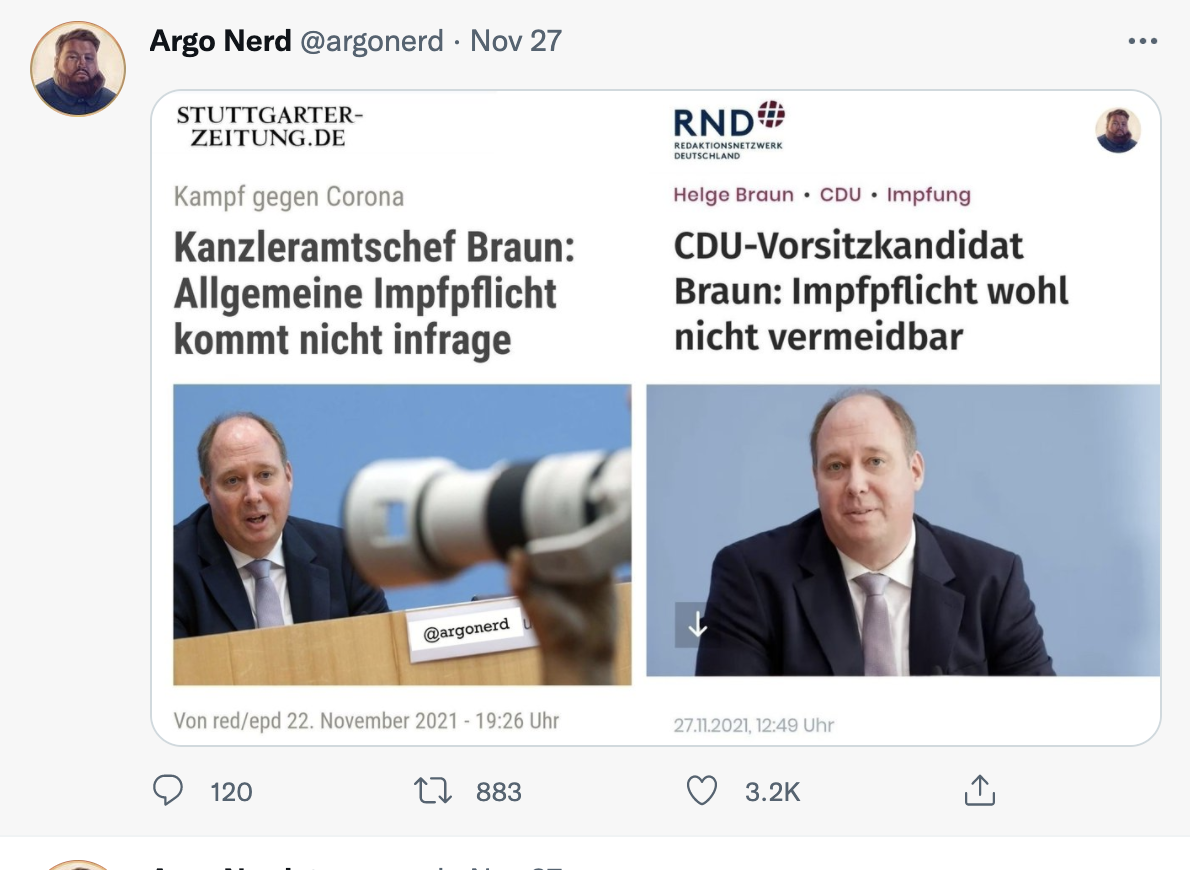Open the tweet via Nov 27 timestamp
Screen dimensions: 1190x870
coord(516,41)
